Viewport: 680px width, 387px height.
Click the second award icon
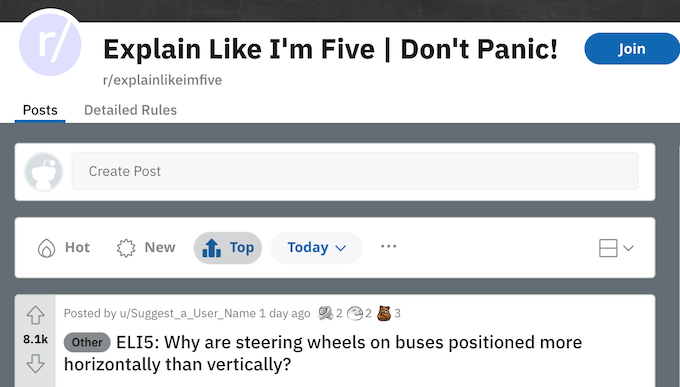point(355,313)
